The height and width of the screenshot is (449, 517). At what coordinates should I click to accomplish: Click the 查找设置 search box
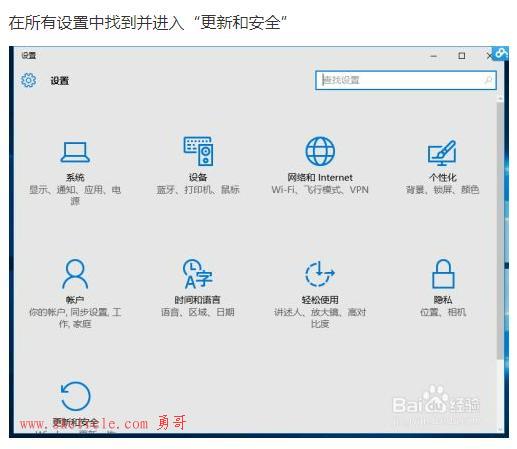(x=406, y=80)
